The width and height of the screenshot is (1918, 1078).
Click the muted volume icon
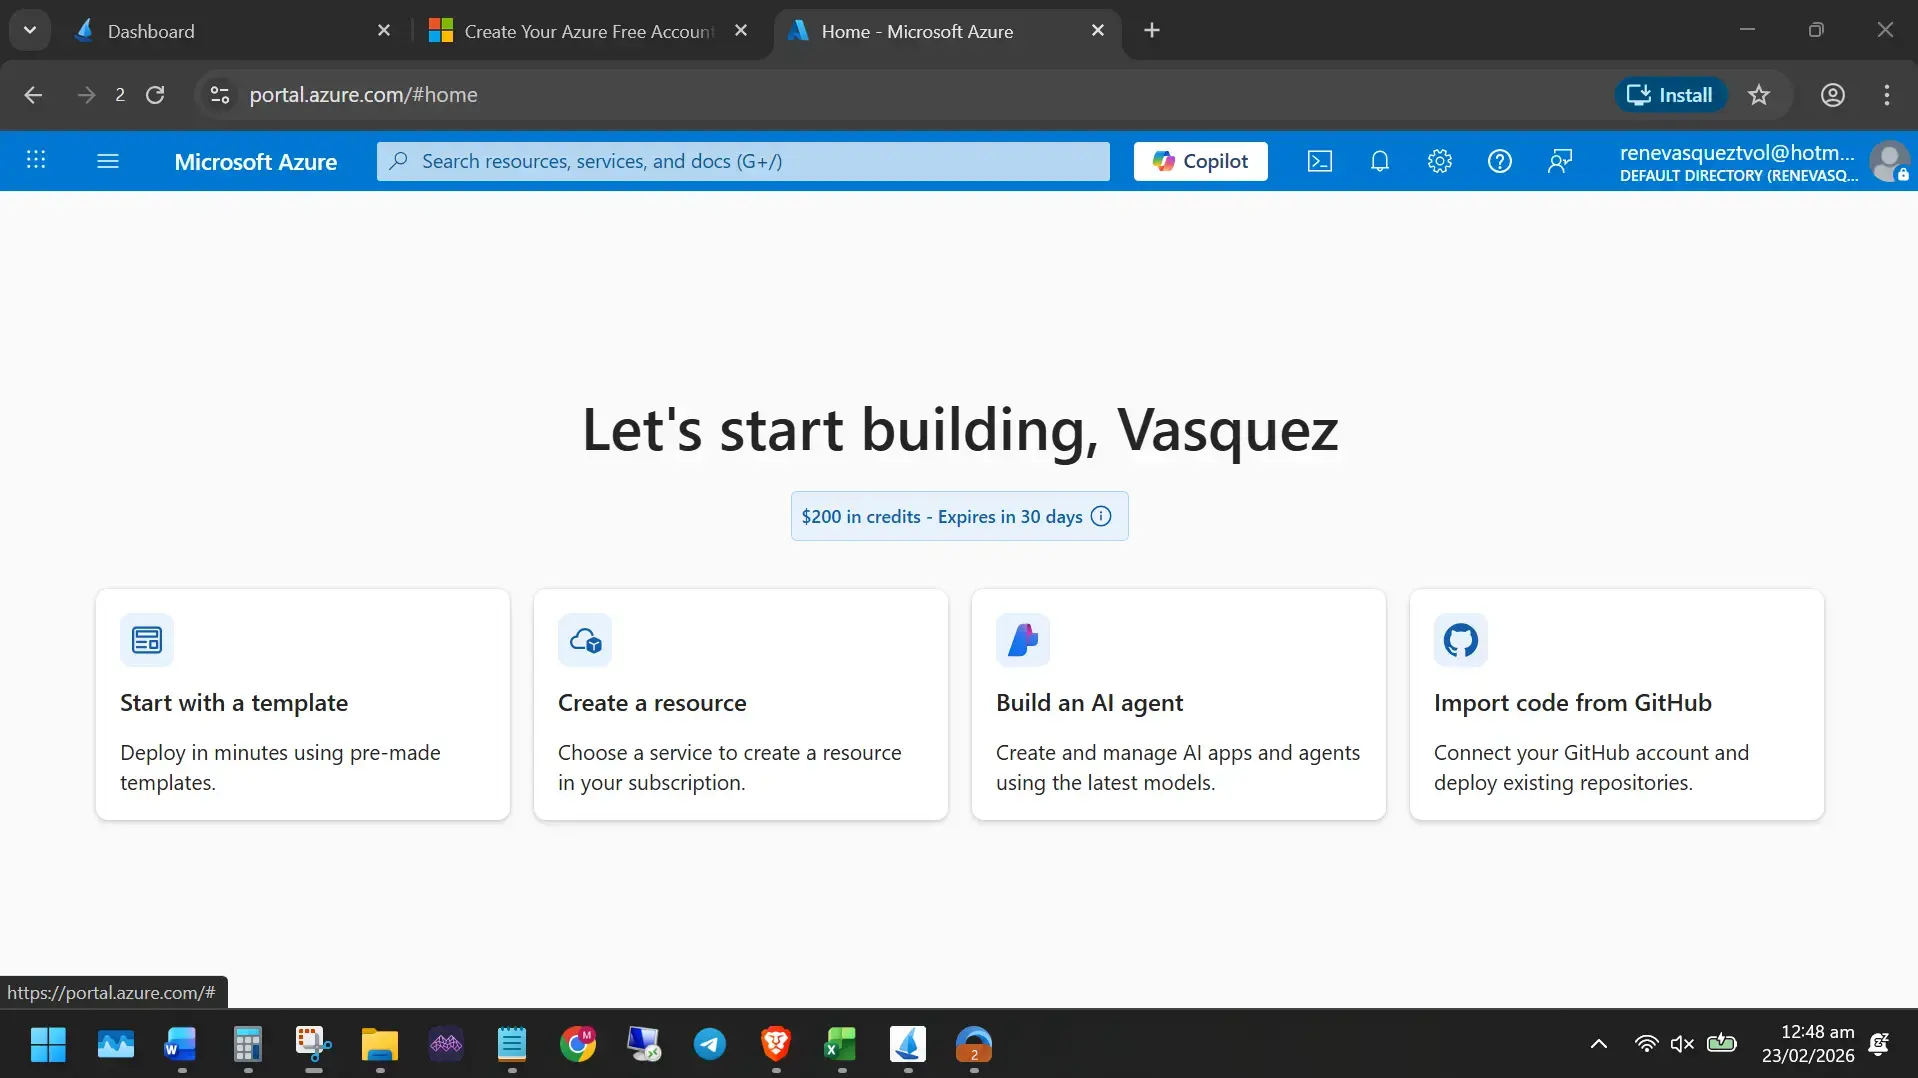1682,1044
